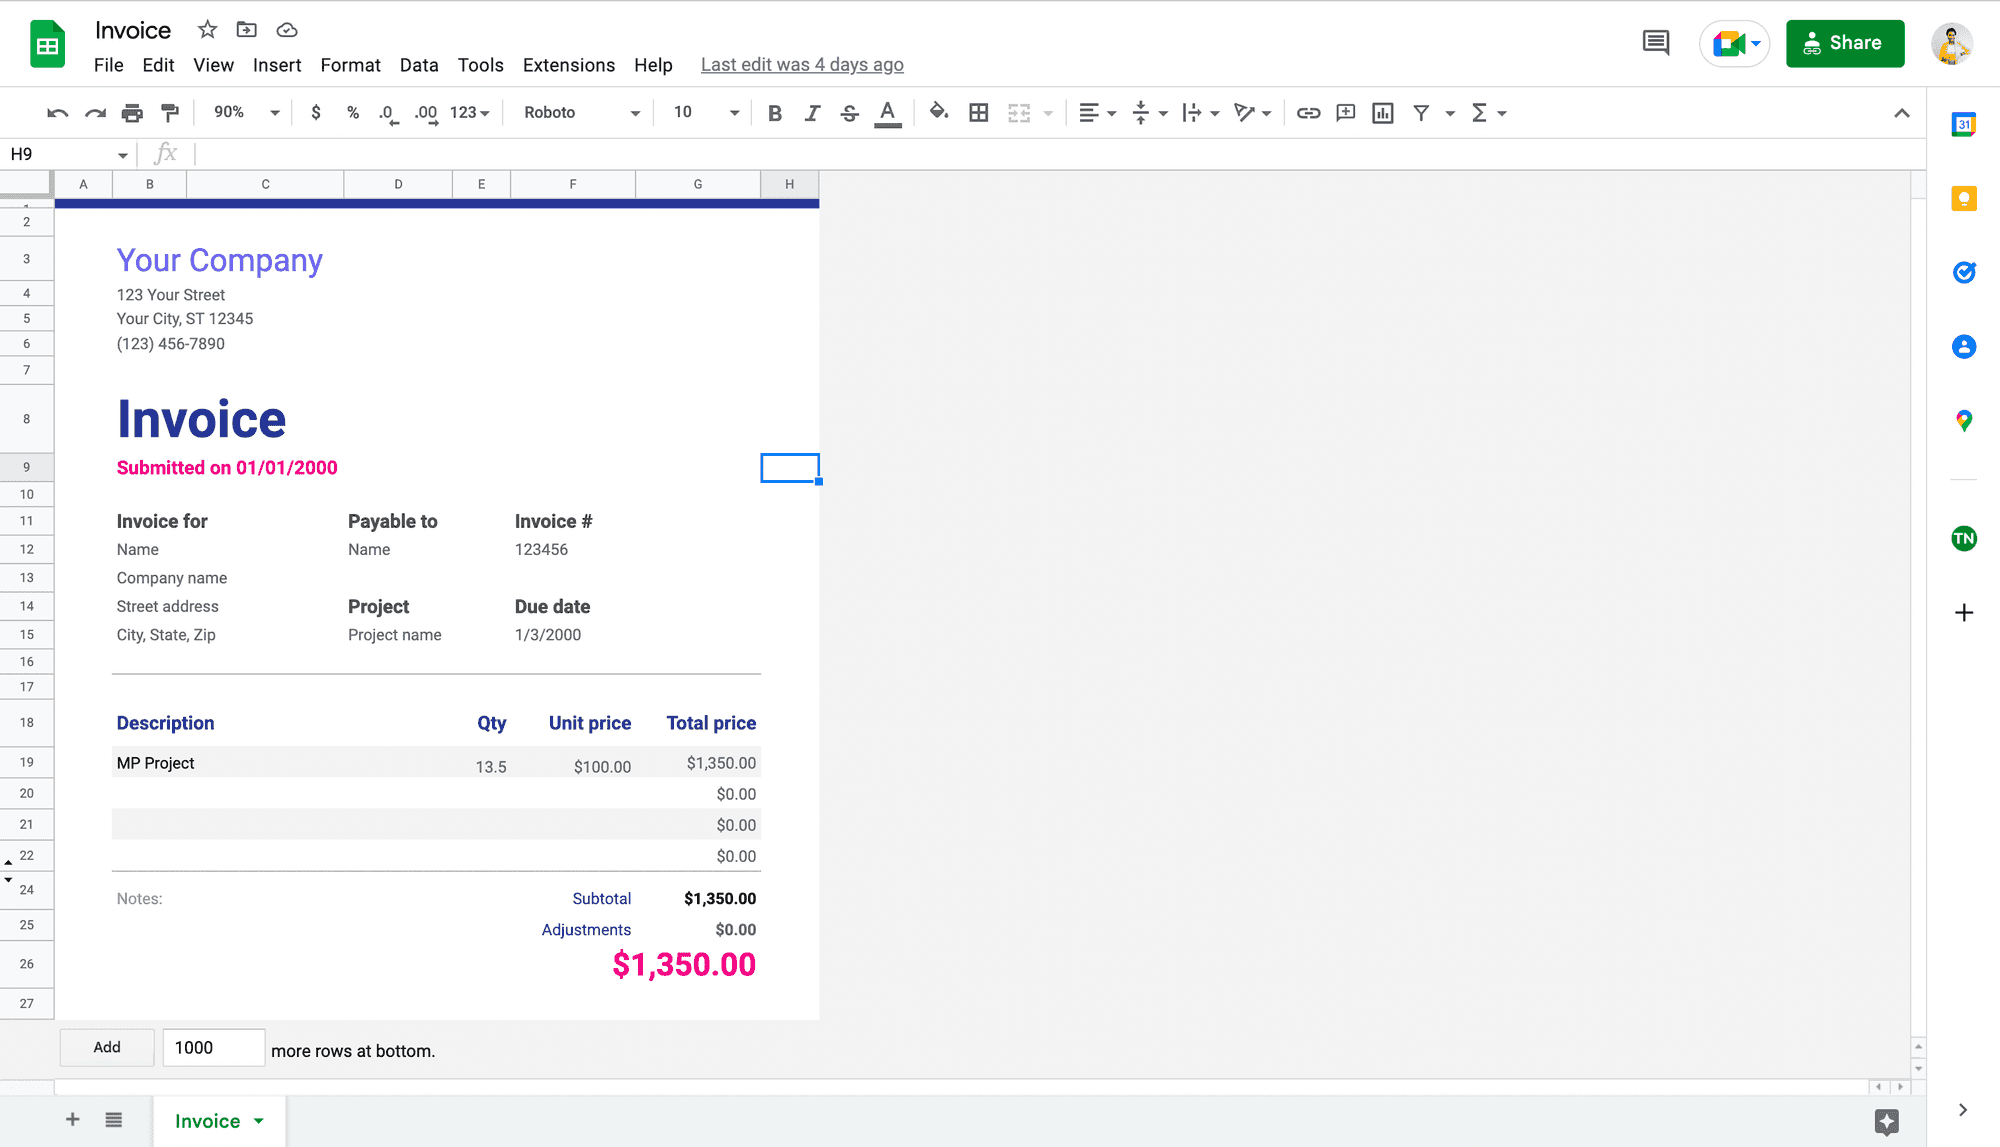Click the Extensions menu item
Viewport: 2000px width, 1147px height.
569,63
